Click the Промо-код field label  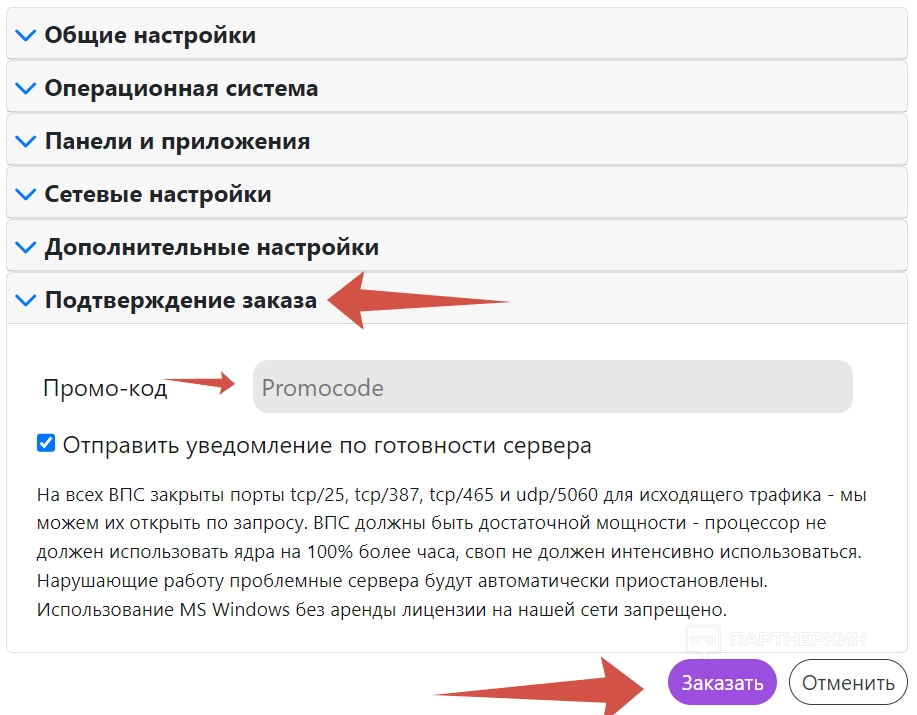pos(105,388)
